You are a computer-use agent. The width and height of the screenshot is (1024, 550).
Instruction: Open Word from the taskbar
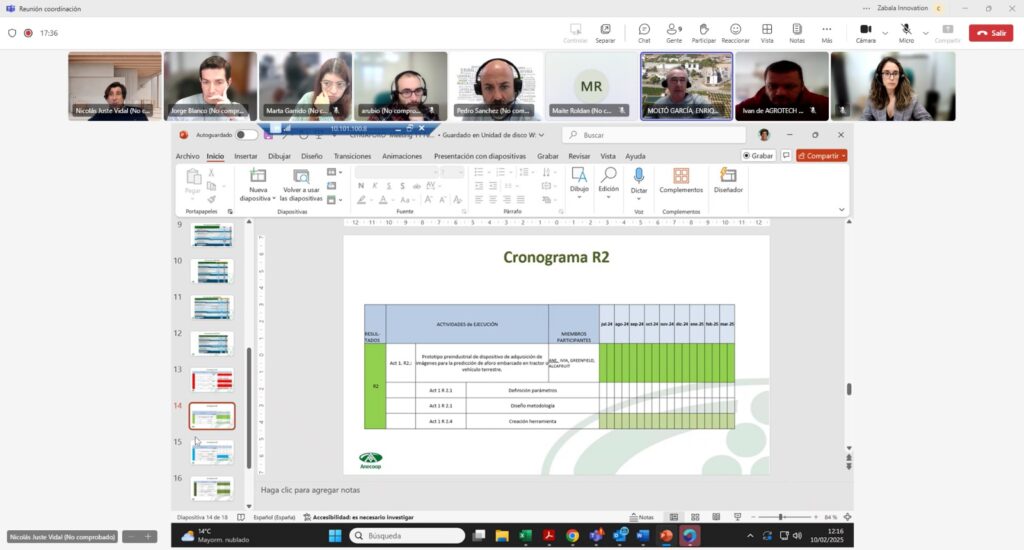tap(643, 536)
